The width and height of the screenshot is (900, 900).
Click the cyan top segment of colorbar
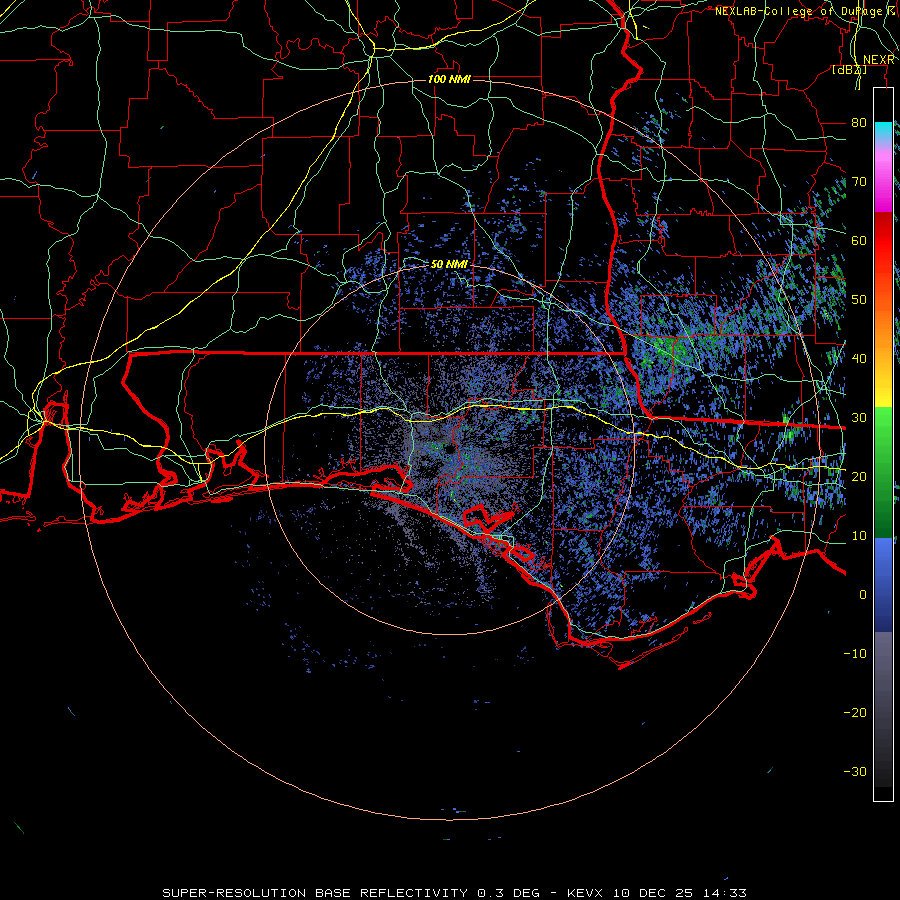[883, 130]
